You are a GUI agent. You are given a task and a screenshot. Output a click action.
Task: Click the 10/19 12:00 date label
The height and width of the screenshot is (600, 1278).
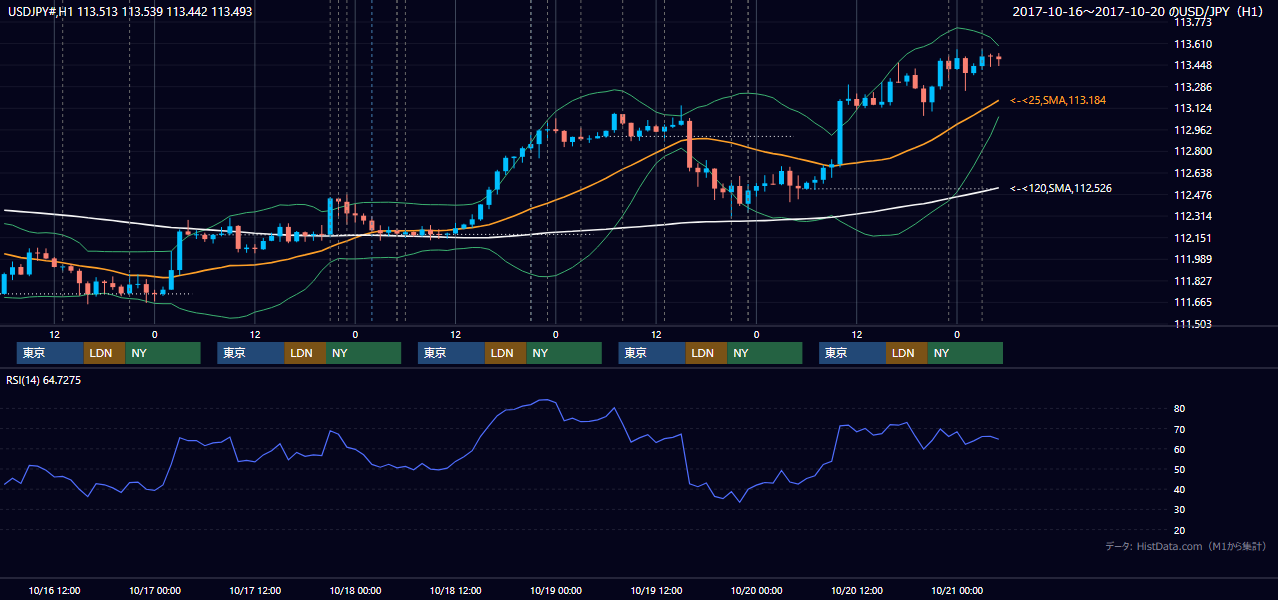657,590
